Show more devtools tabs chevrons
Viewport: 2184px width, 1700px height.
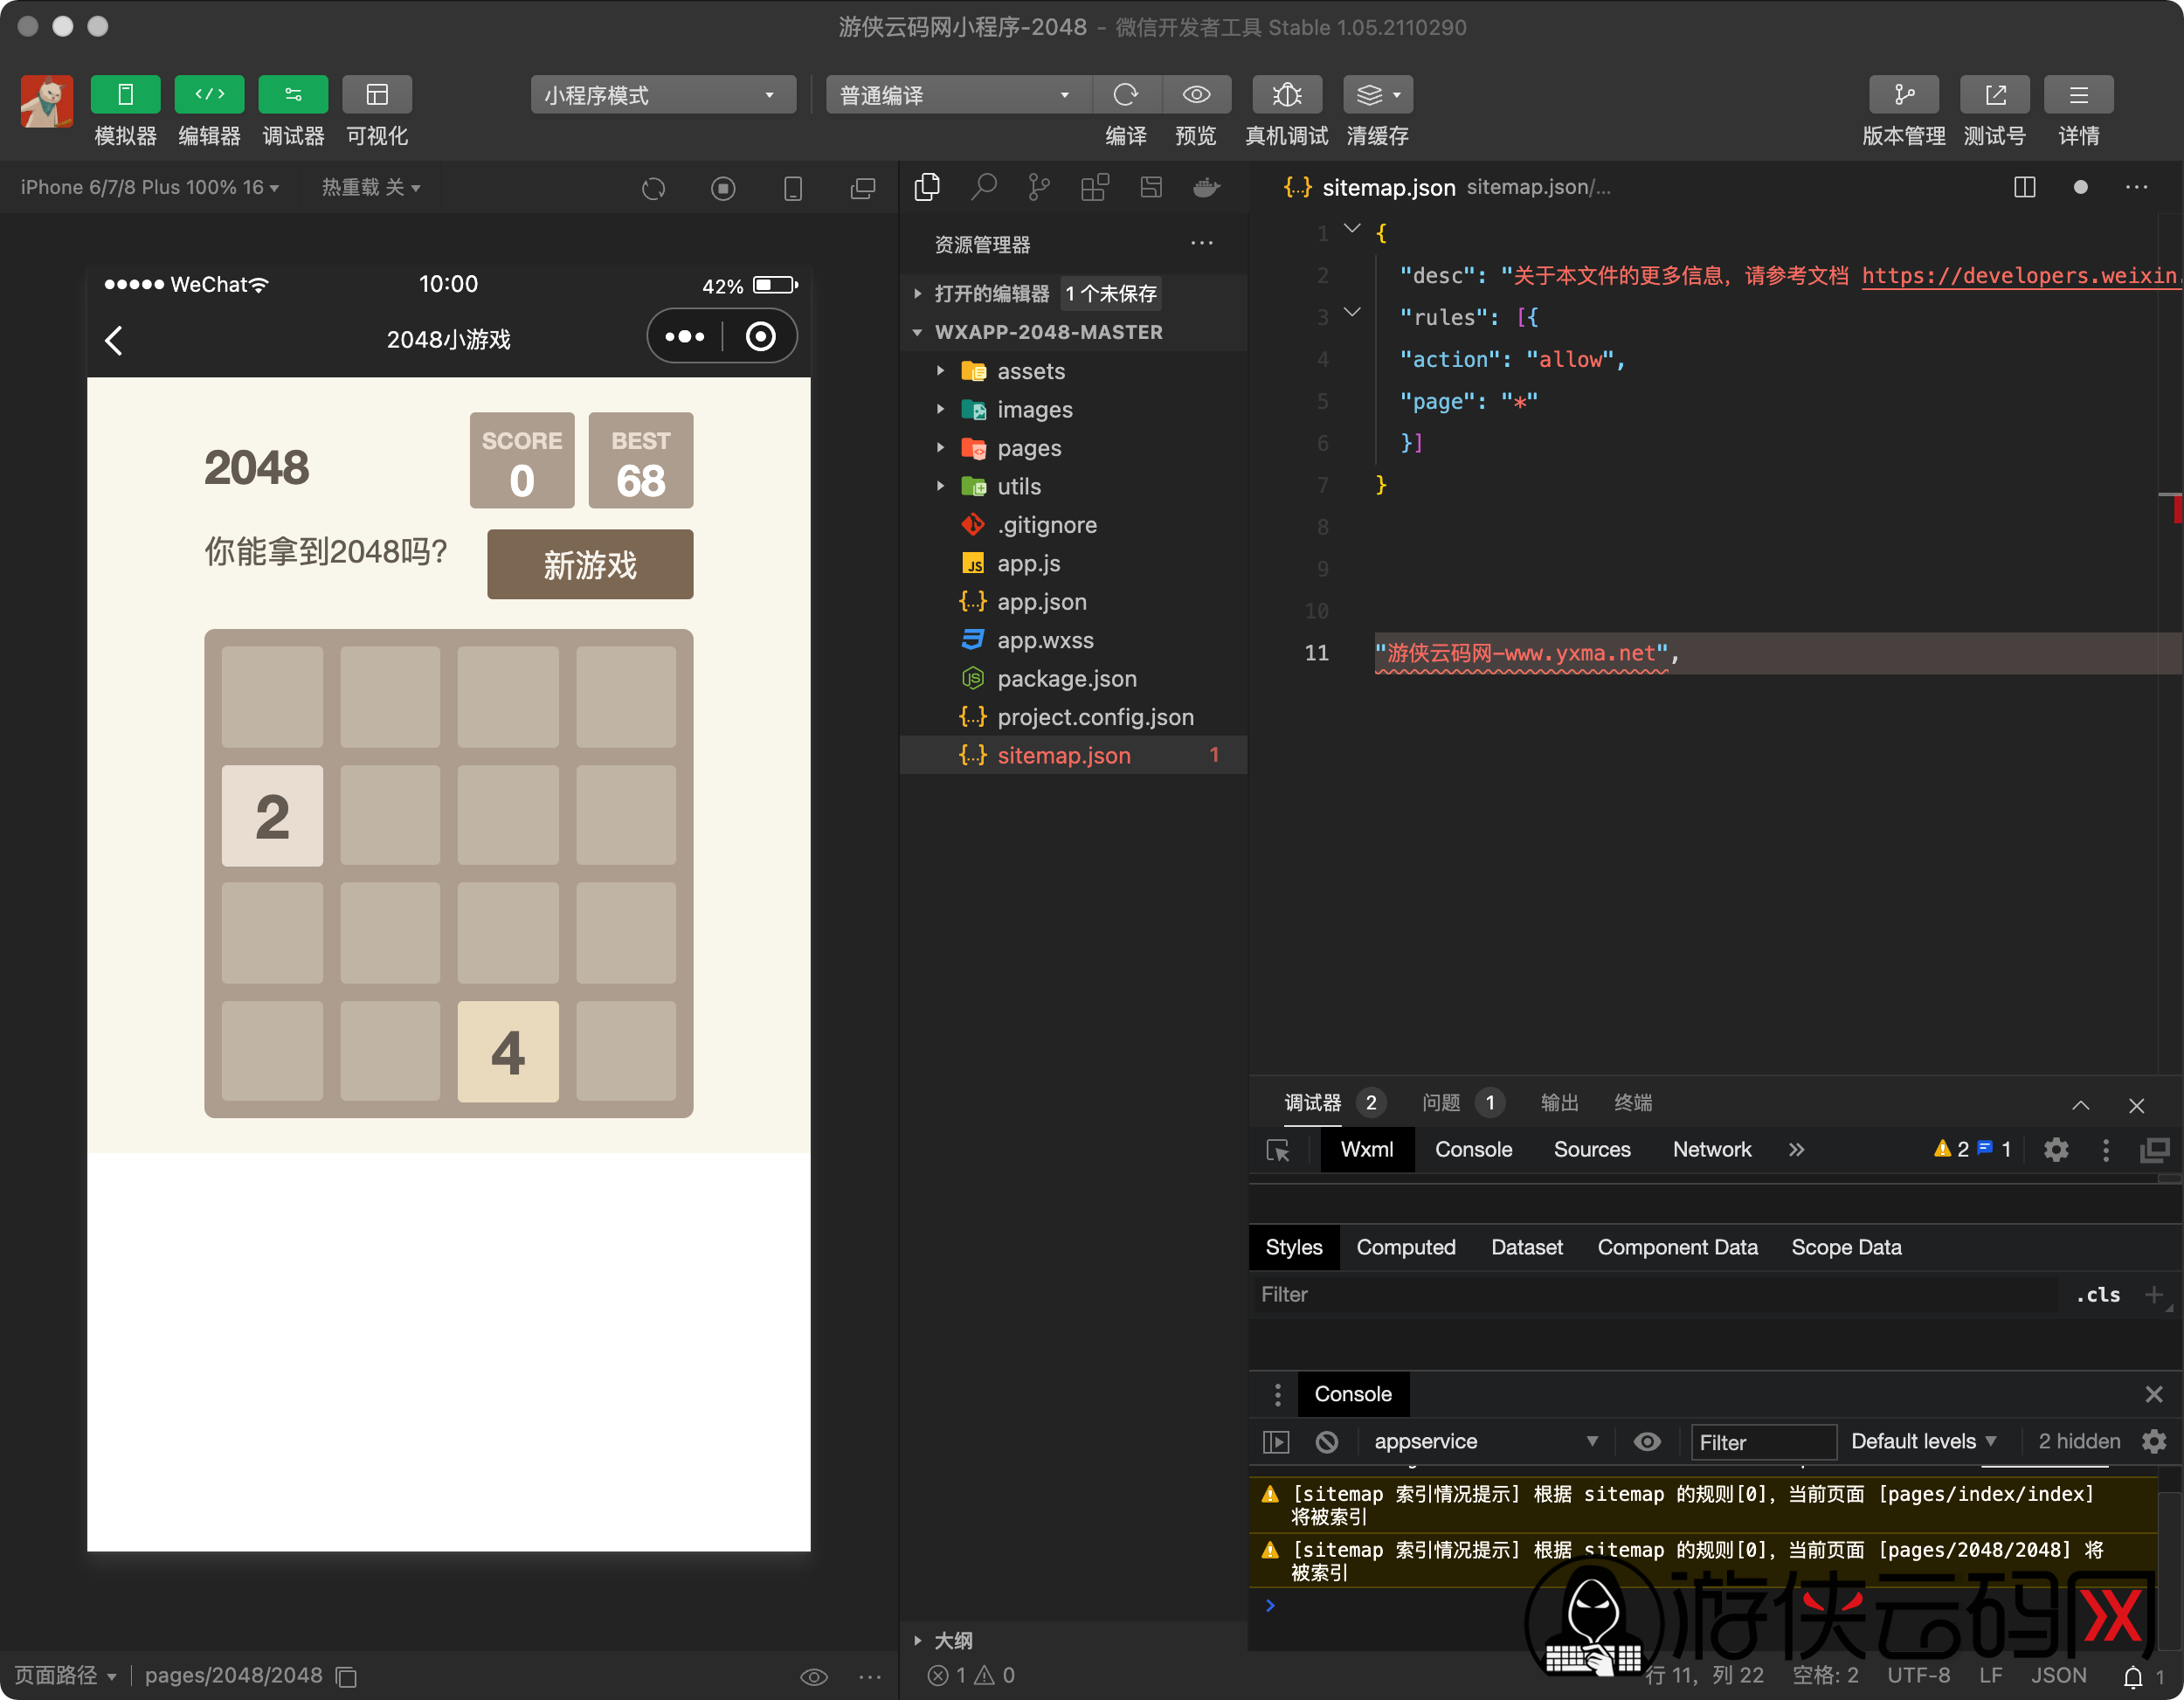coord(1796,1149)
